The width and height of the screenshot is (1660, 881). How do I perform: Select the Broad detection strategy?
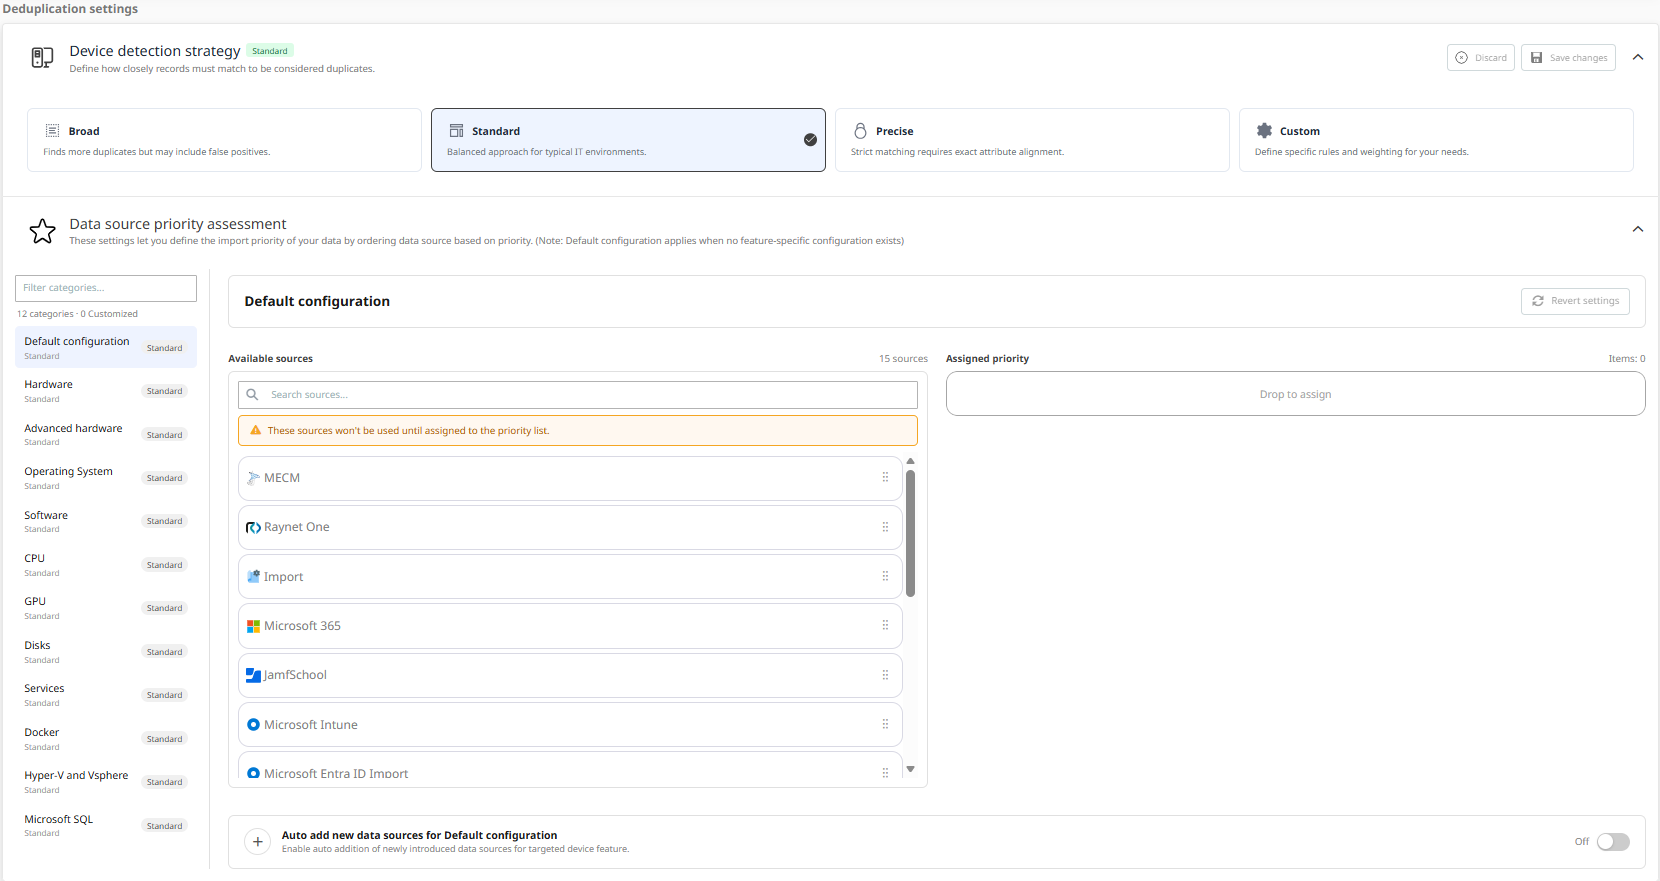click(x=224, y=140)
